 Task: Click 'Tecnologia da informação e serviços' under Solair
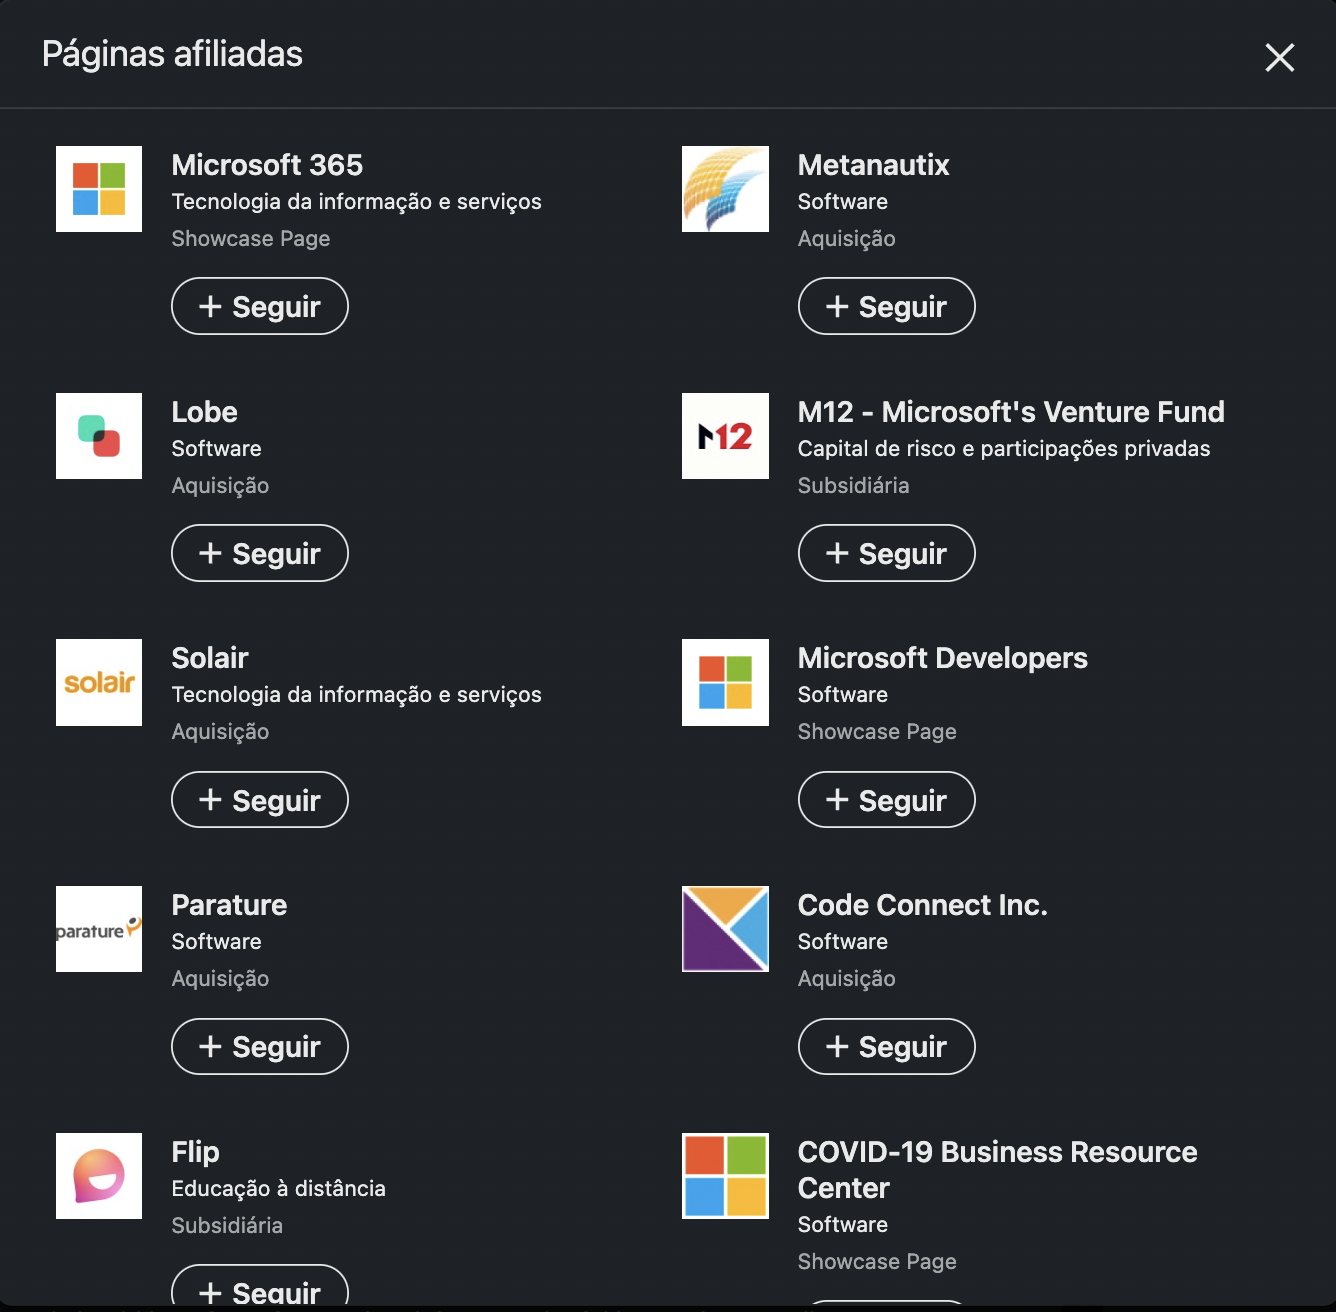pos(357,695)
